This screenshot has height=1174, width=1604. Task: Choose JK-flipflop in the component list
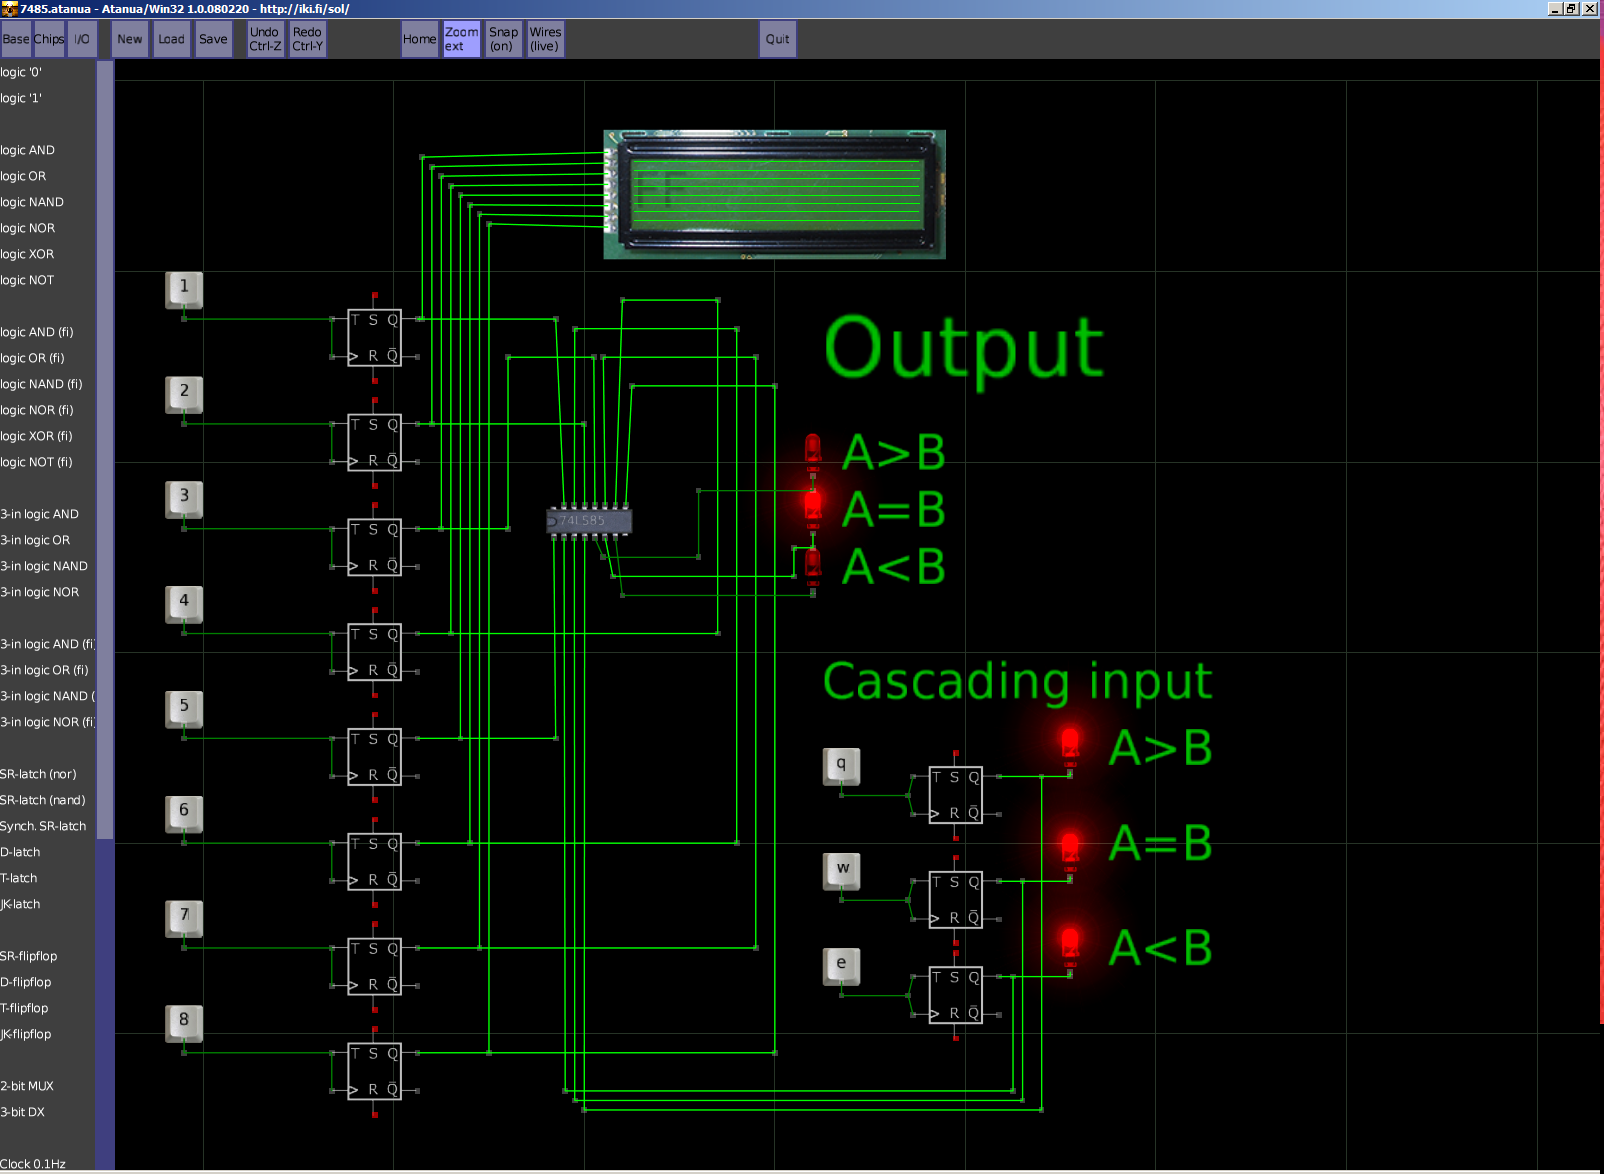pyautogui.click(x=26, y=1034)
